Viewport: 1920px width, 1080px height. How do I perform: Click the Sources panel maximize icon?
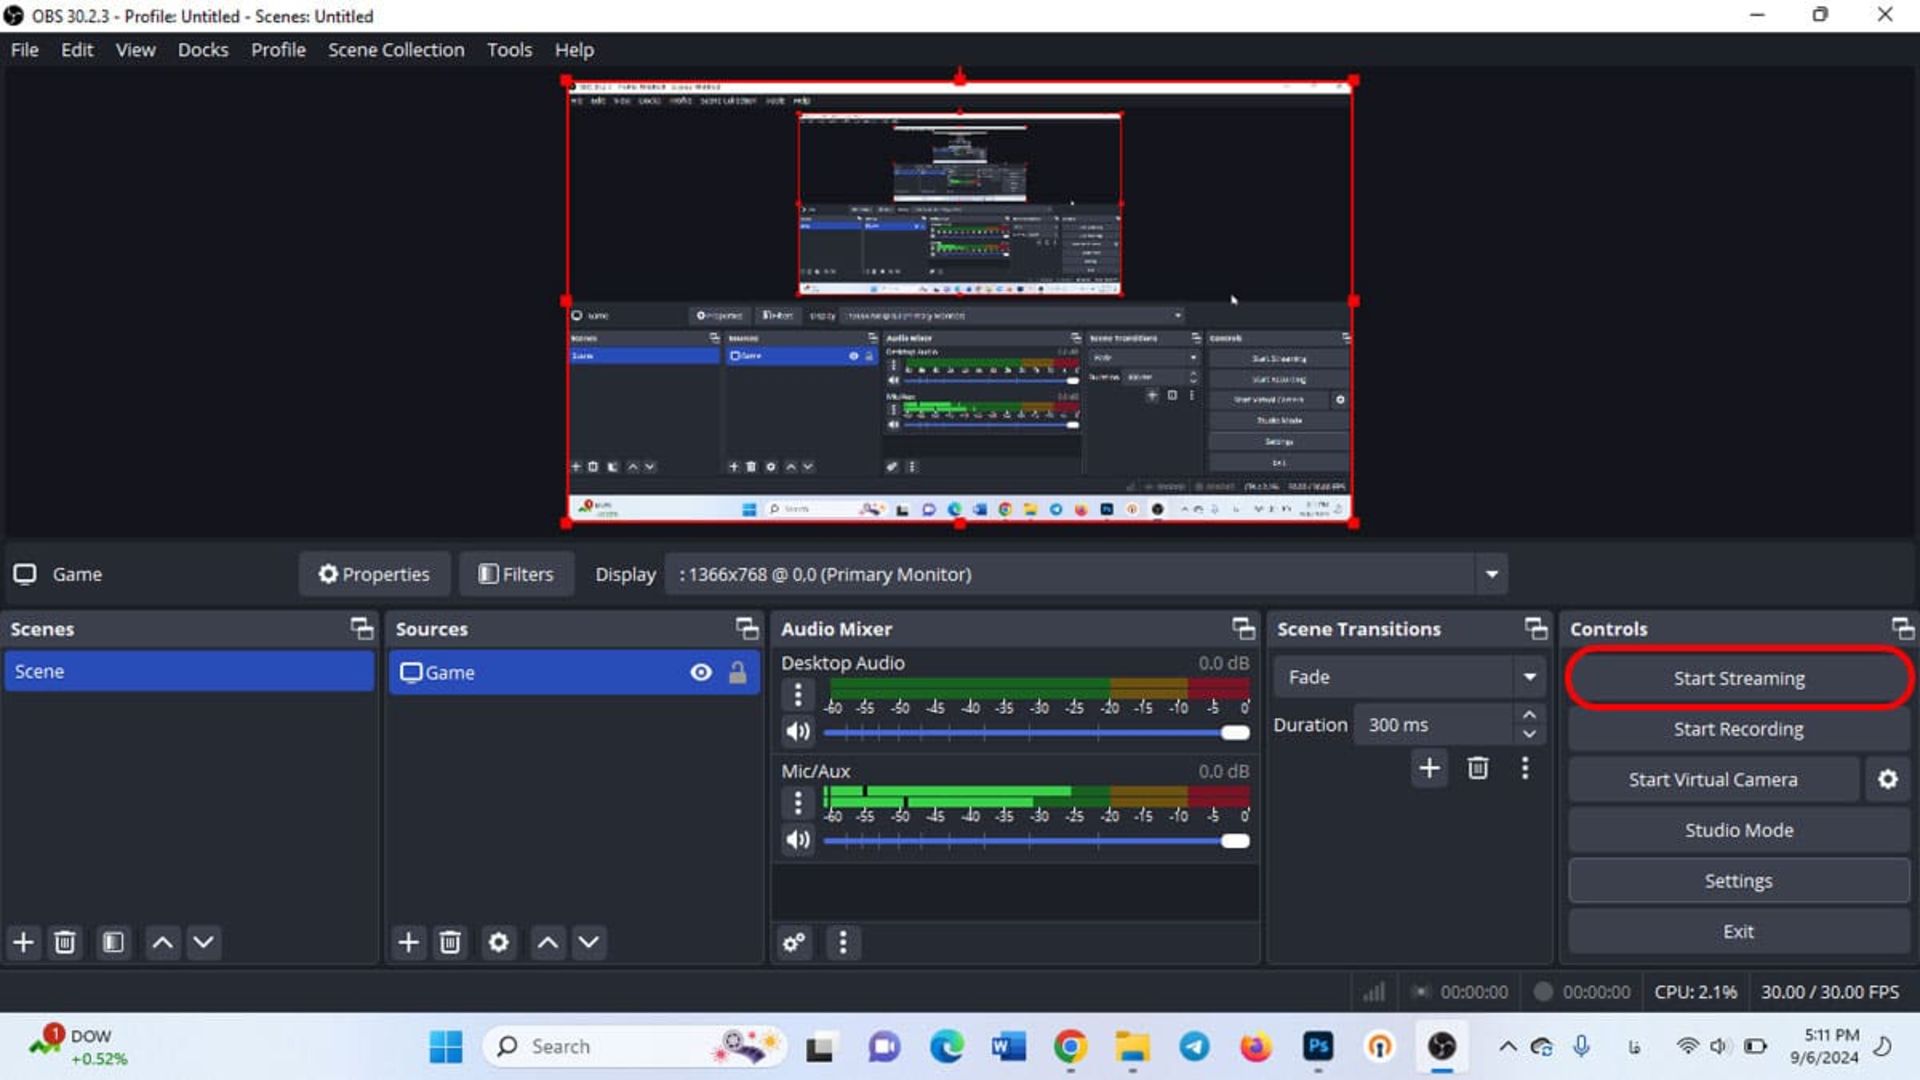[745, 628]
